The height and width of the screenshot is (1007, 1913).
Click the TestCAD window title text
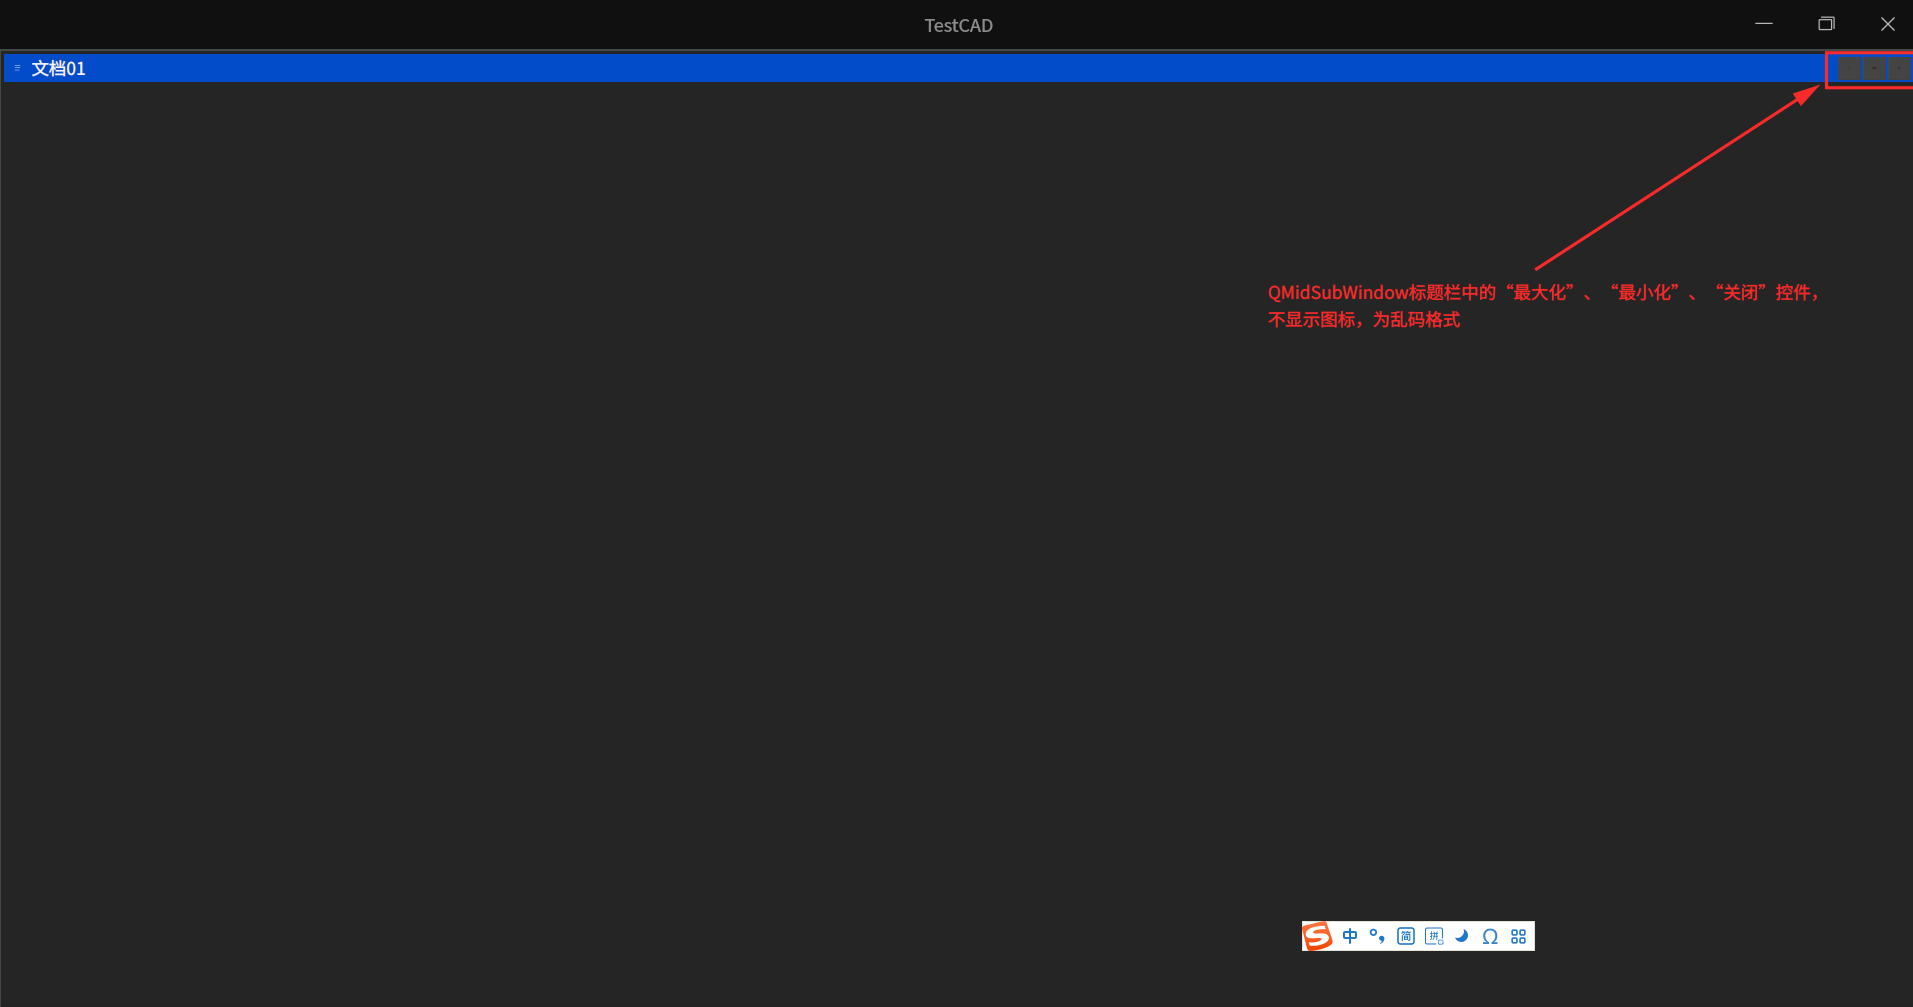[958, 25]
